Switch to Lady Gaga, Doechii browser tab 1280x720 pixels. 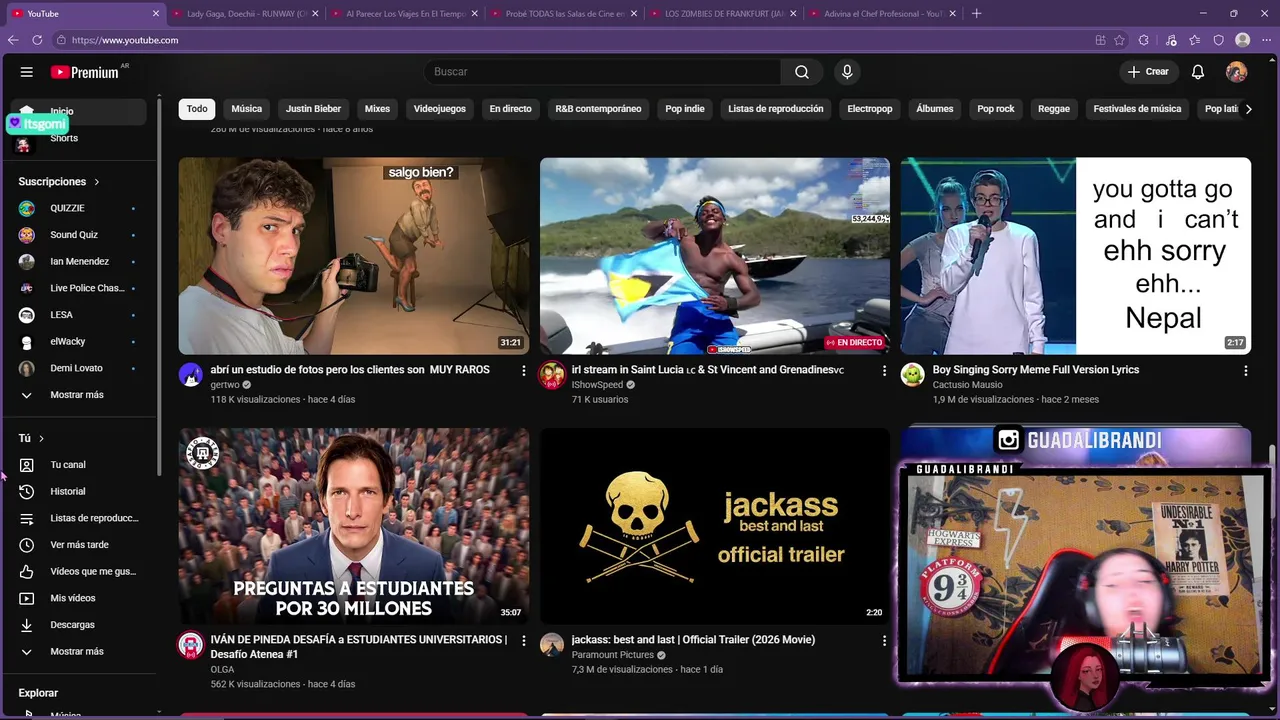click(245, 14)
